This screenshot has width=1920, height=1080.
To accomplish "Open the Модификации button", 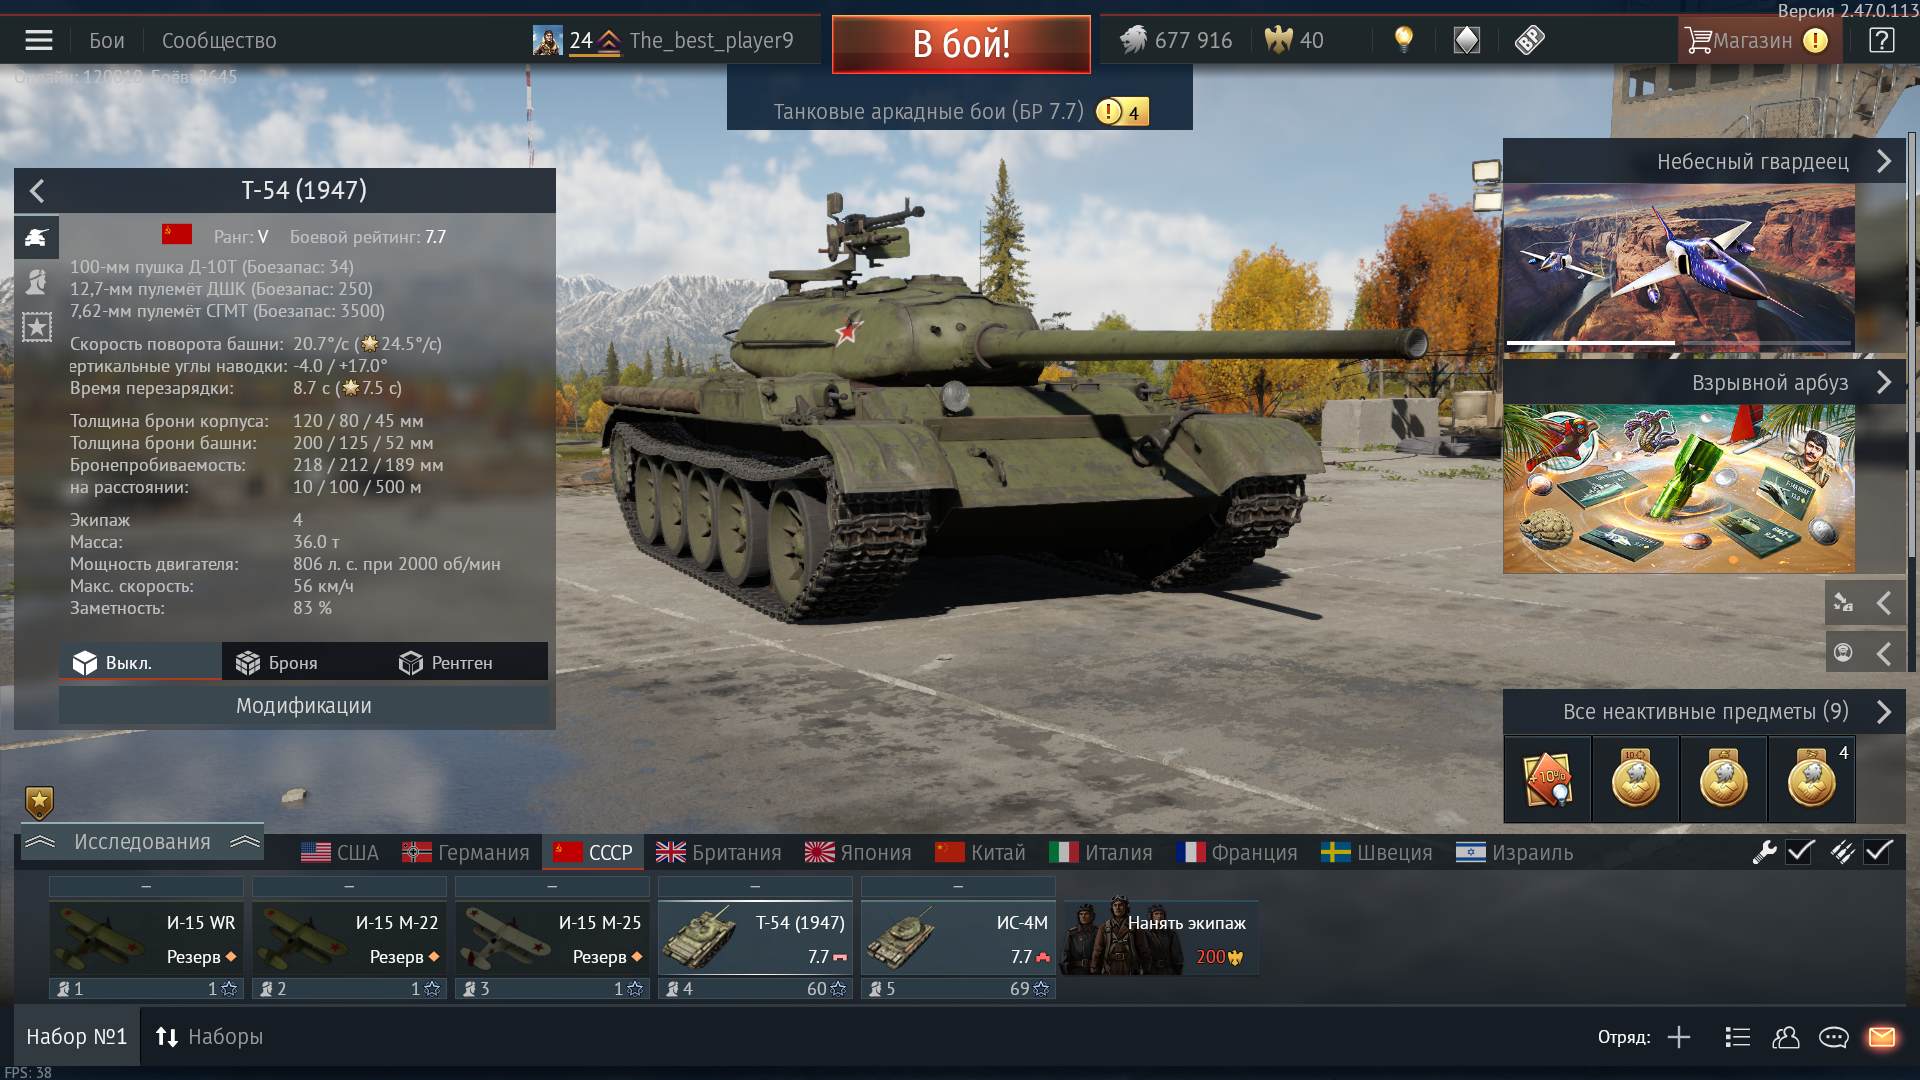I will pos(303,705).
